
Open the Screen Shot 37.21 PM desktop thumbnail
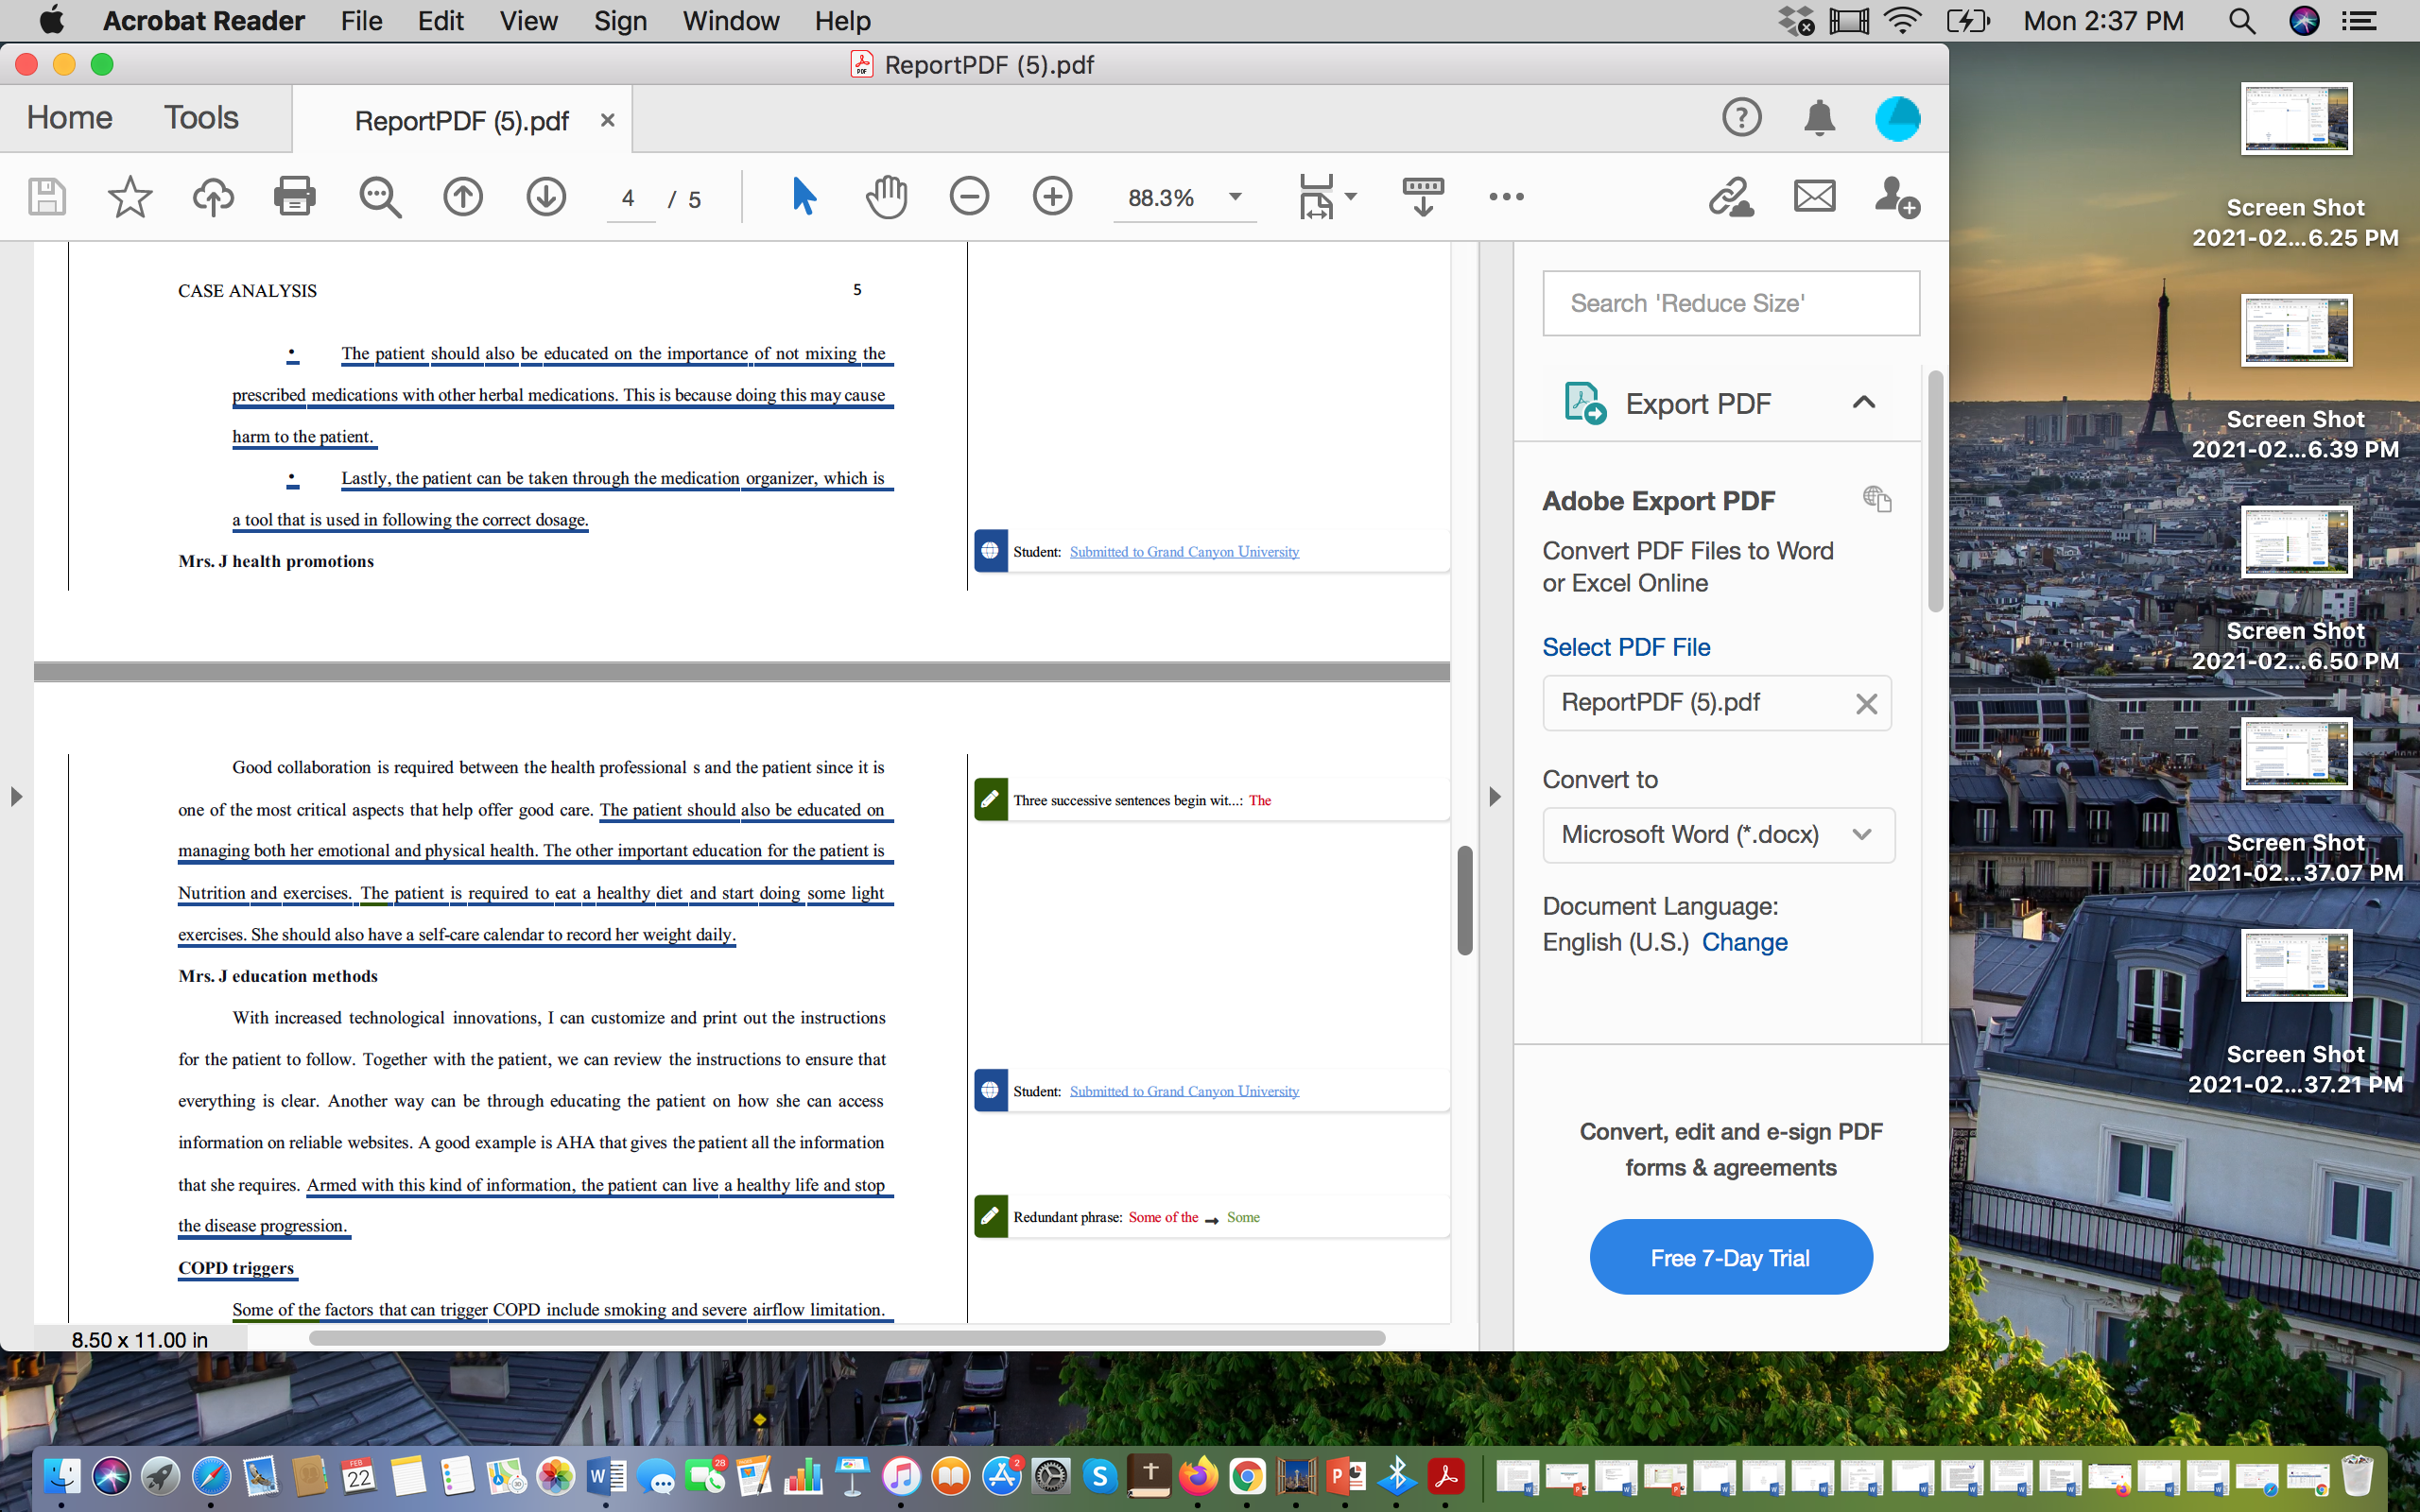tap(2296, 965)
